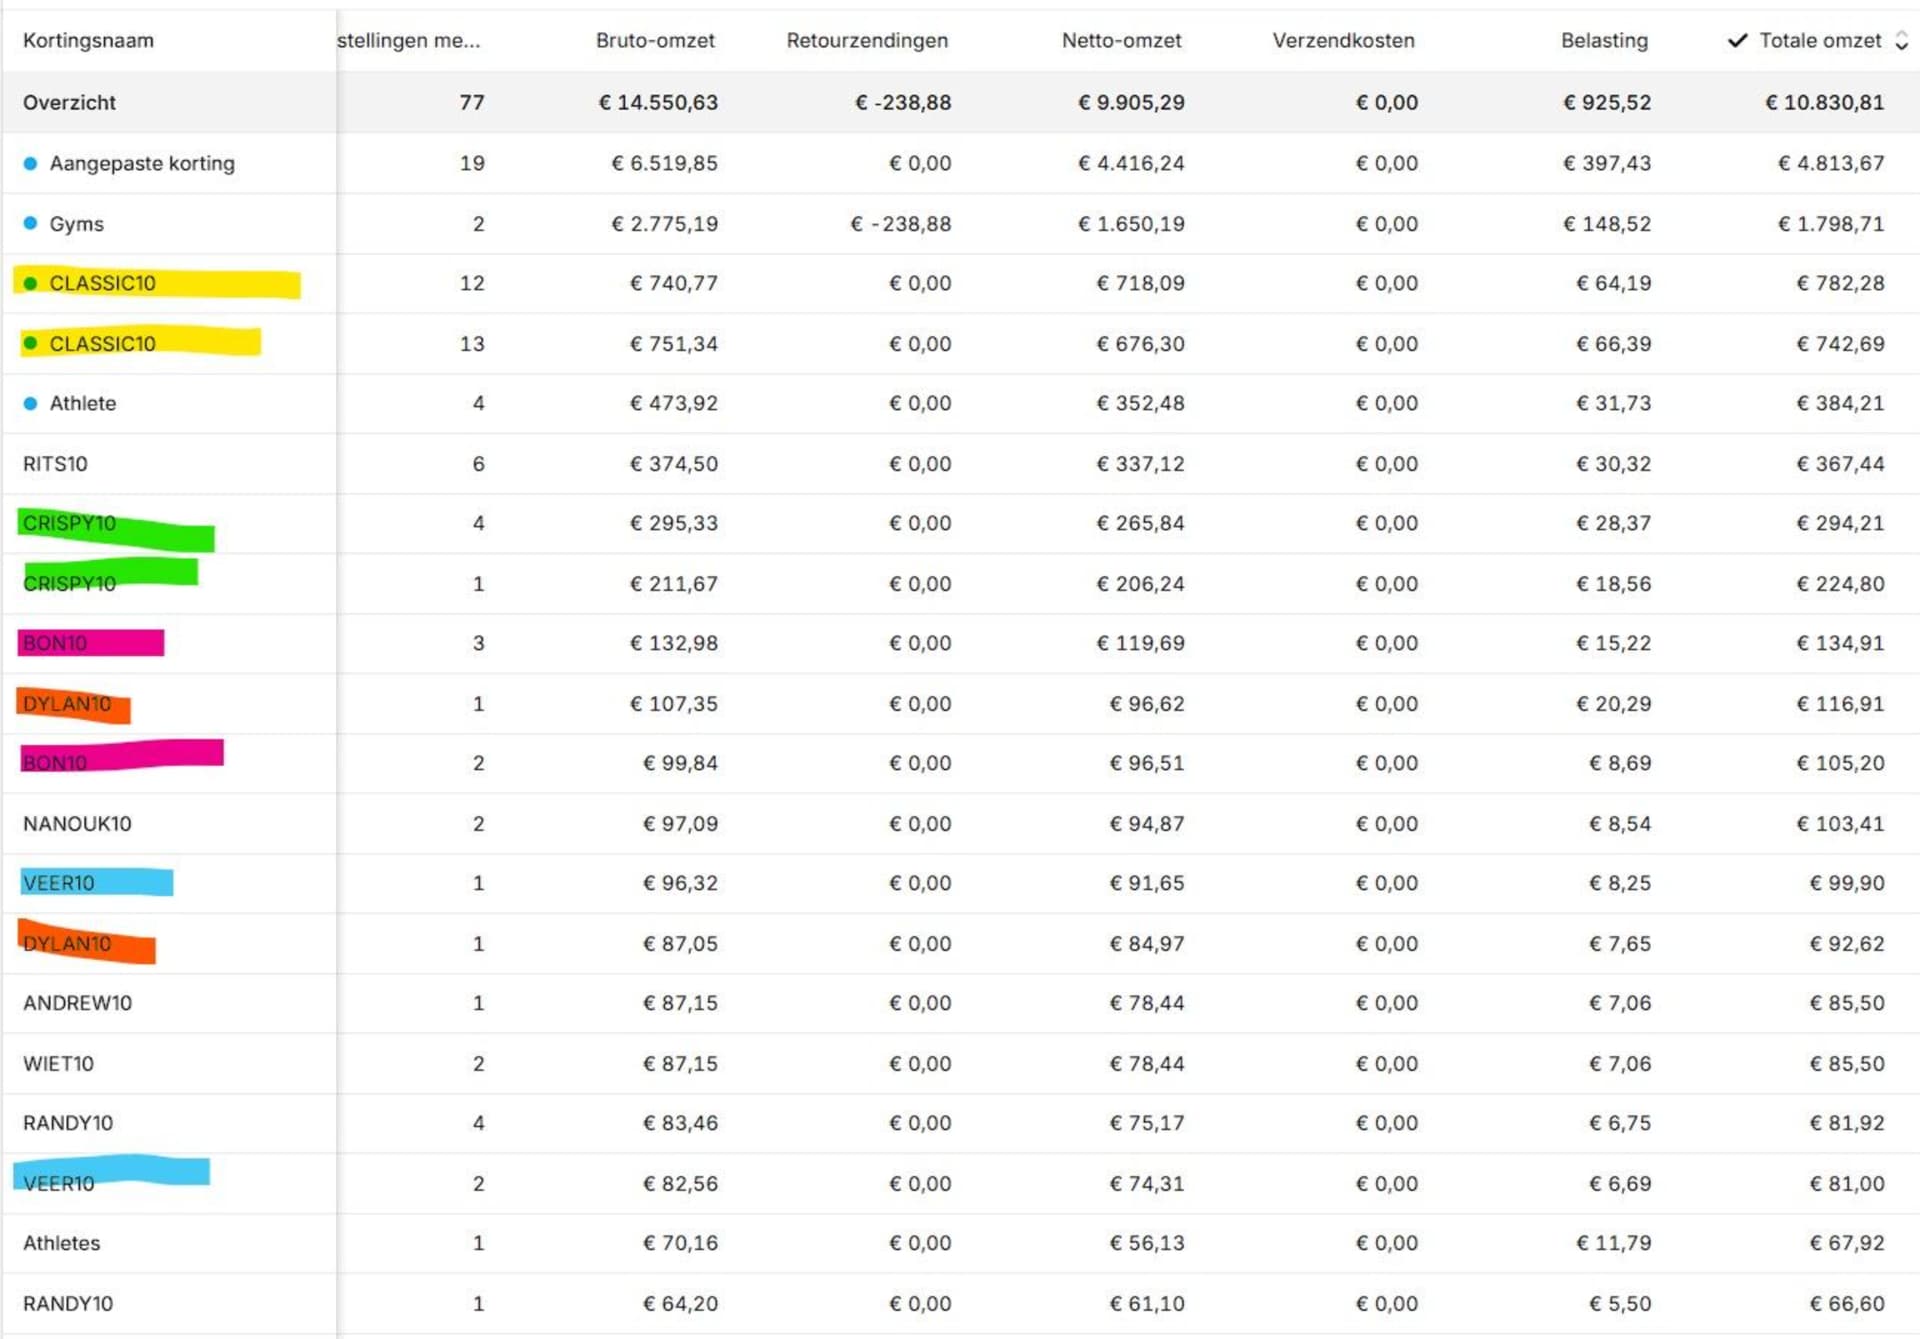Screen dimensions: 1920x1339
Task: Click the Verzendkosten column header
Action: pos(1343,40)
